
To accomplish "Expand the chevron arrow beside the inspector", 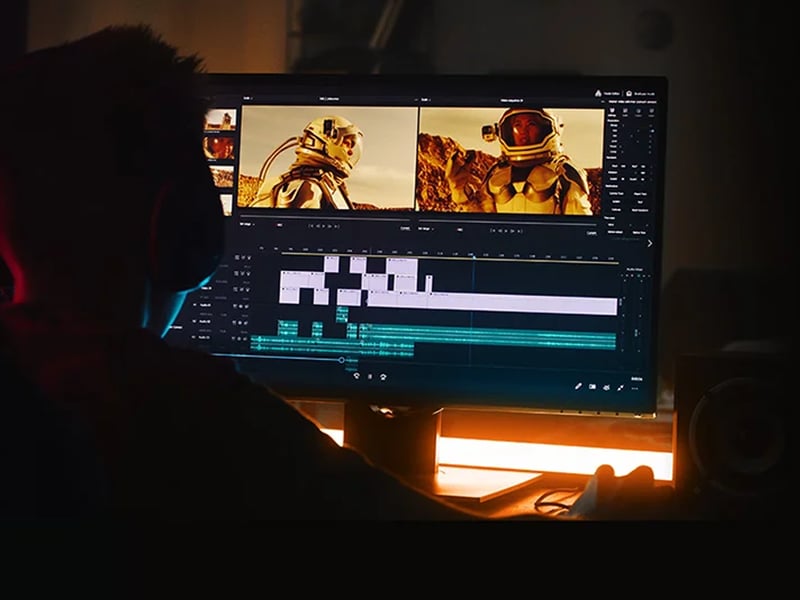I will coord(649,244).
